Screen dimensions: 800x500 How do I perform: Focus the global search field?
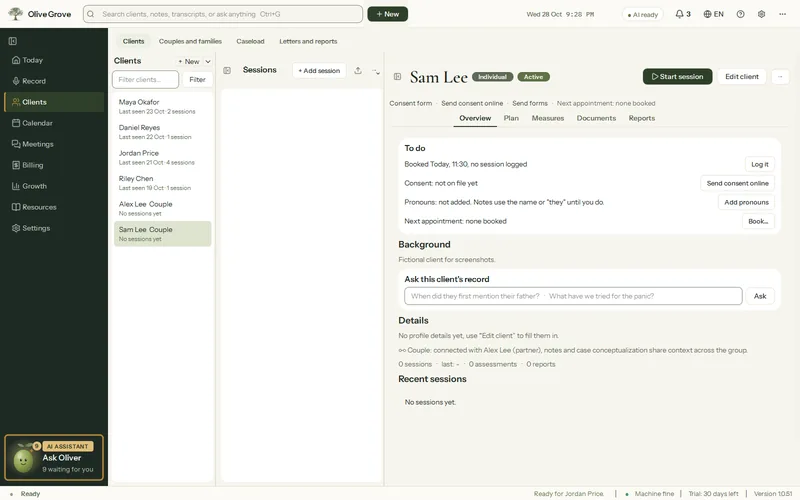tap(223, 14)
